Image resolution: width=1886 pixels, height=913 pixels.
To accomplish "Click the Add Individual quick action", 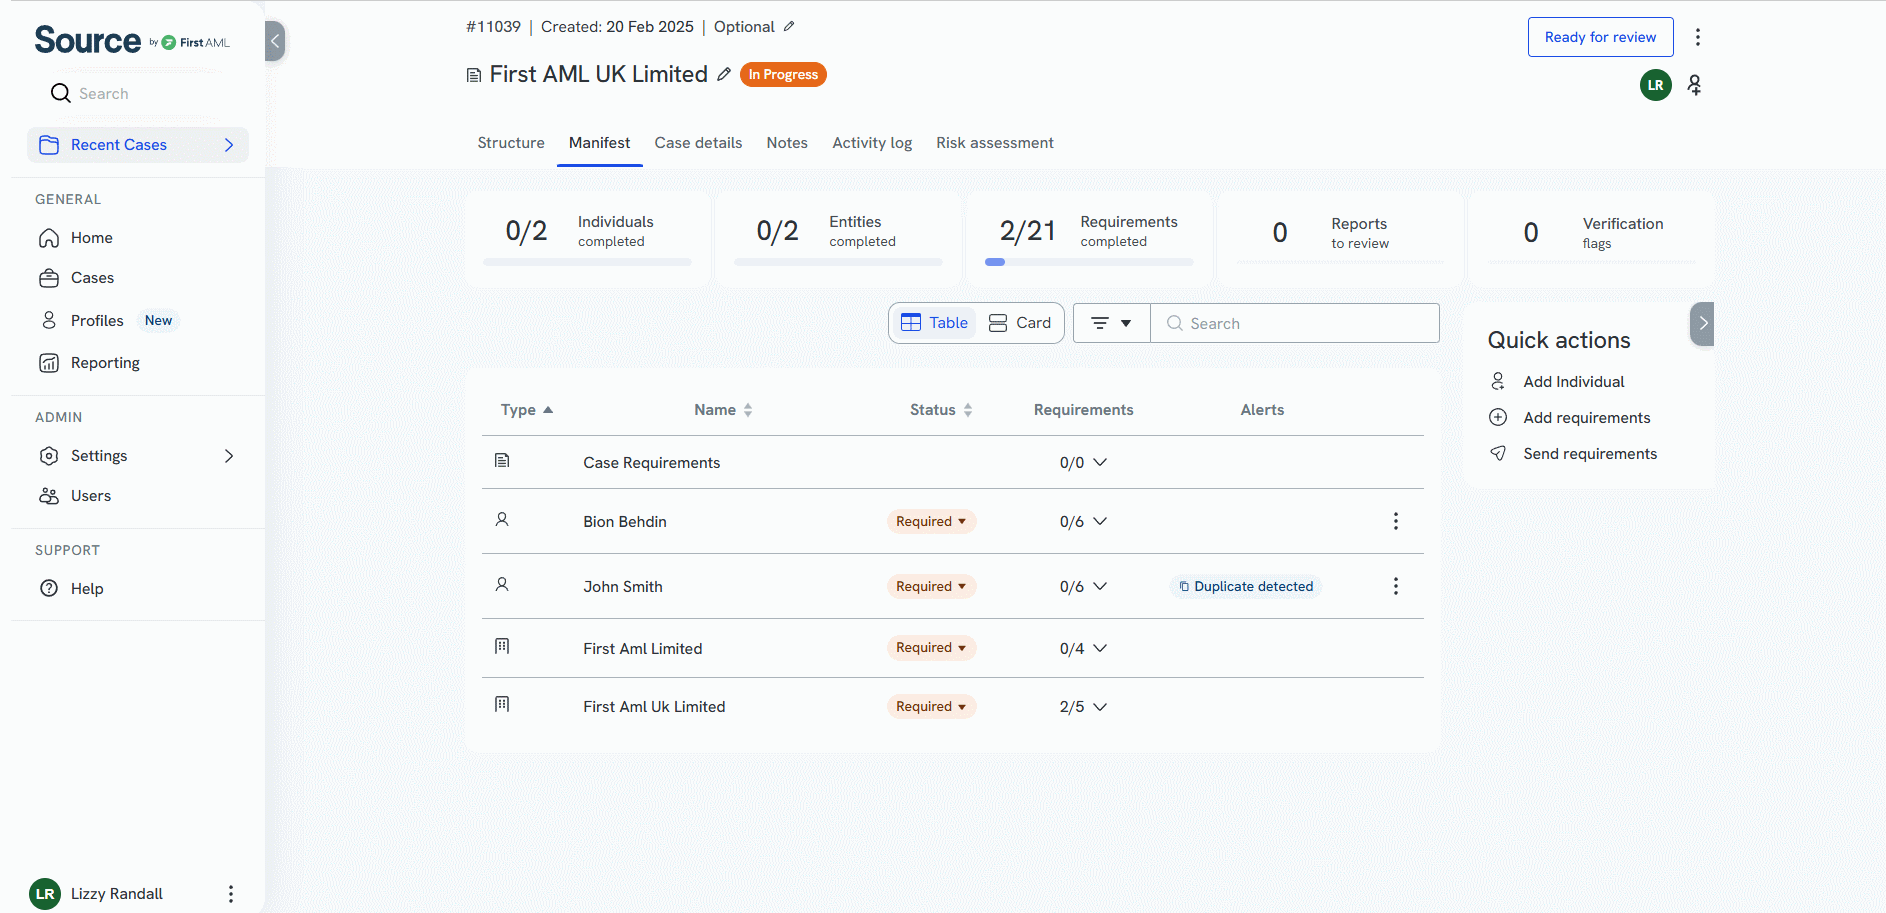I will tap(1574, 382).
